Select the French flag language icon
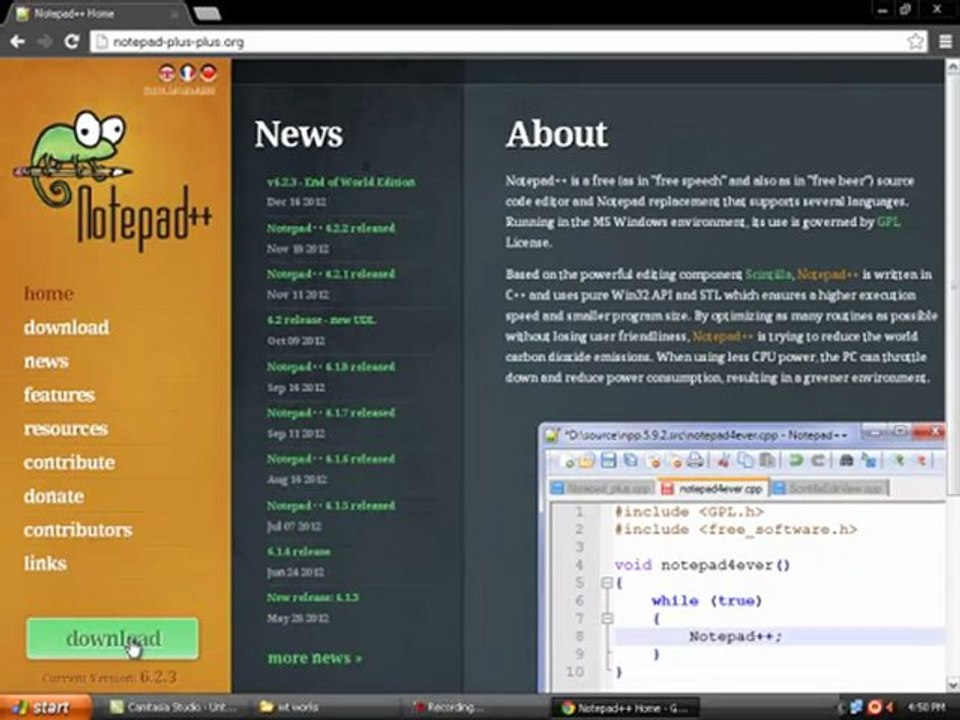This screenshot has height=720, width=960. (187, 73)
